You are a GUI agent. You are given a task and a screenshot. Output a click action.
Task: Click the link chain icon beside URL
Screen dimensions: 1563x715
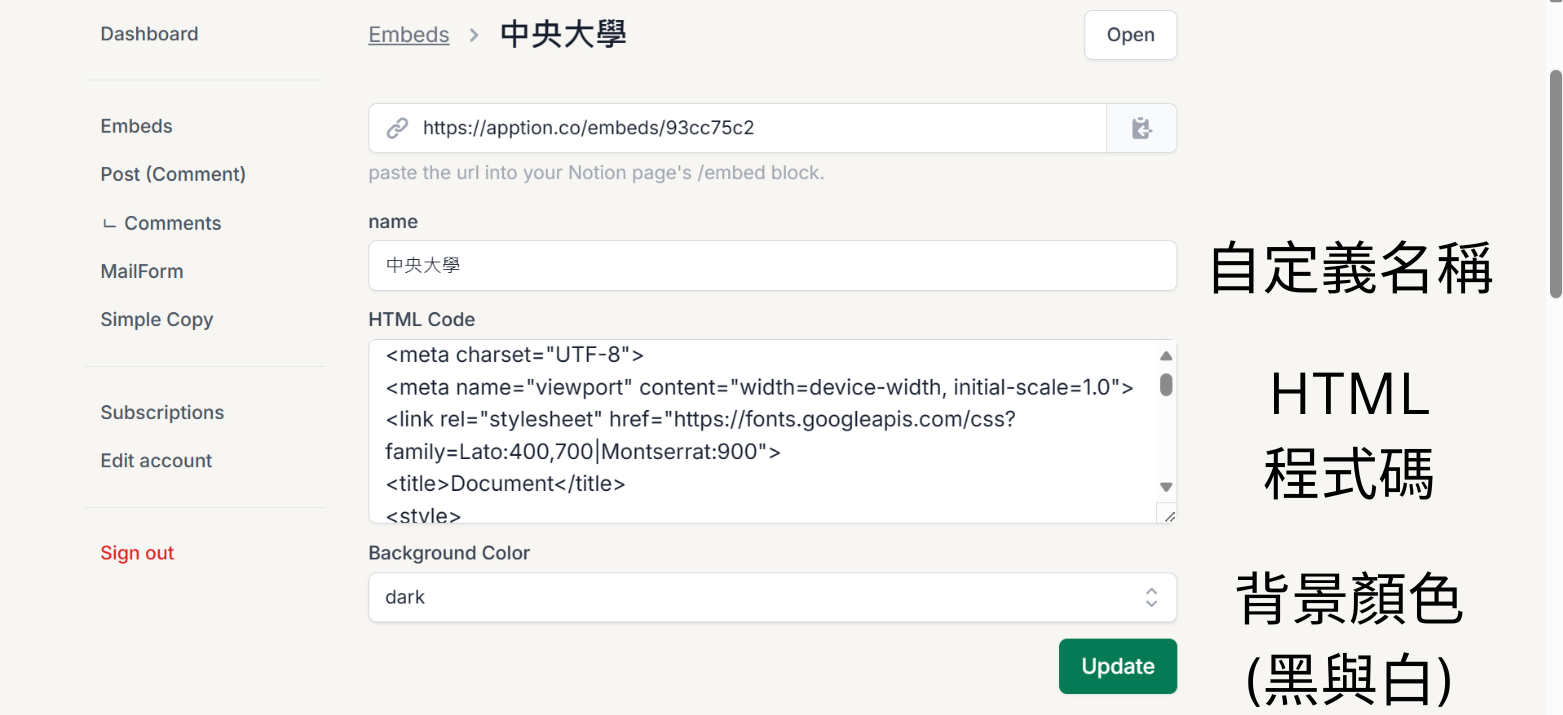[x=397, y=128]
